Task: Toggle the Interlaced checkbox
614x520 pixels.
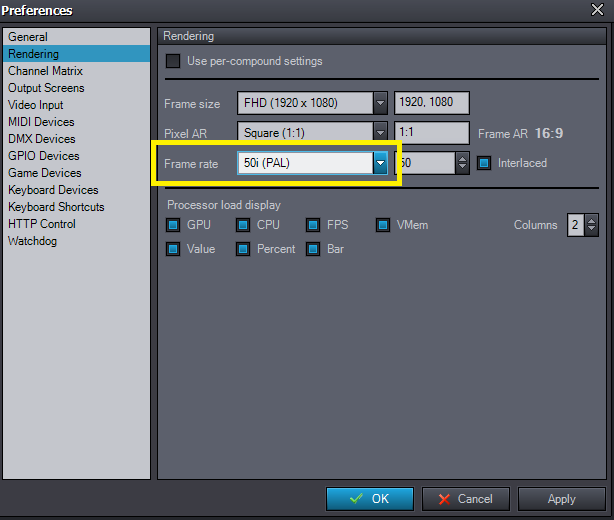Action: (x=484, y=163)
